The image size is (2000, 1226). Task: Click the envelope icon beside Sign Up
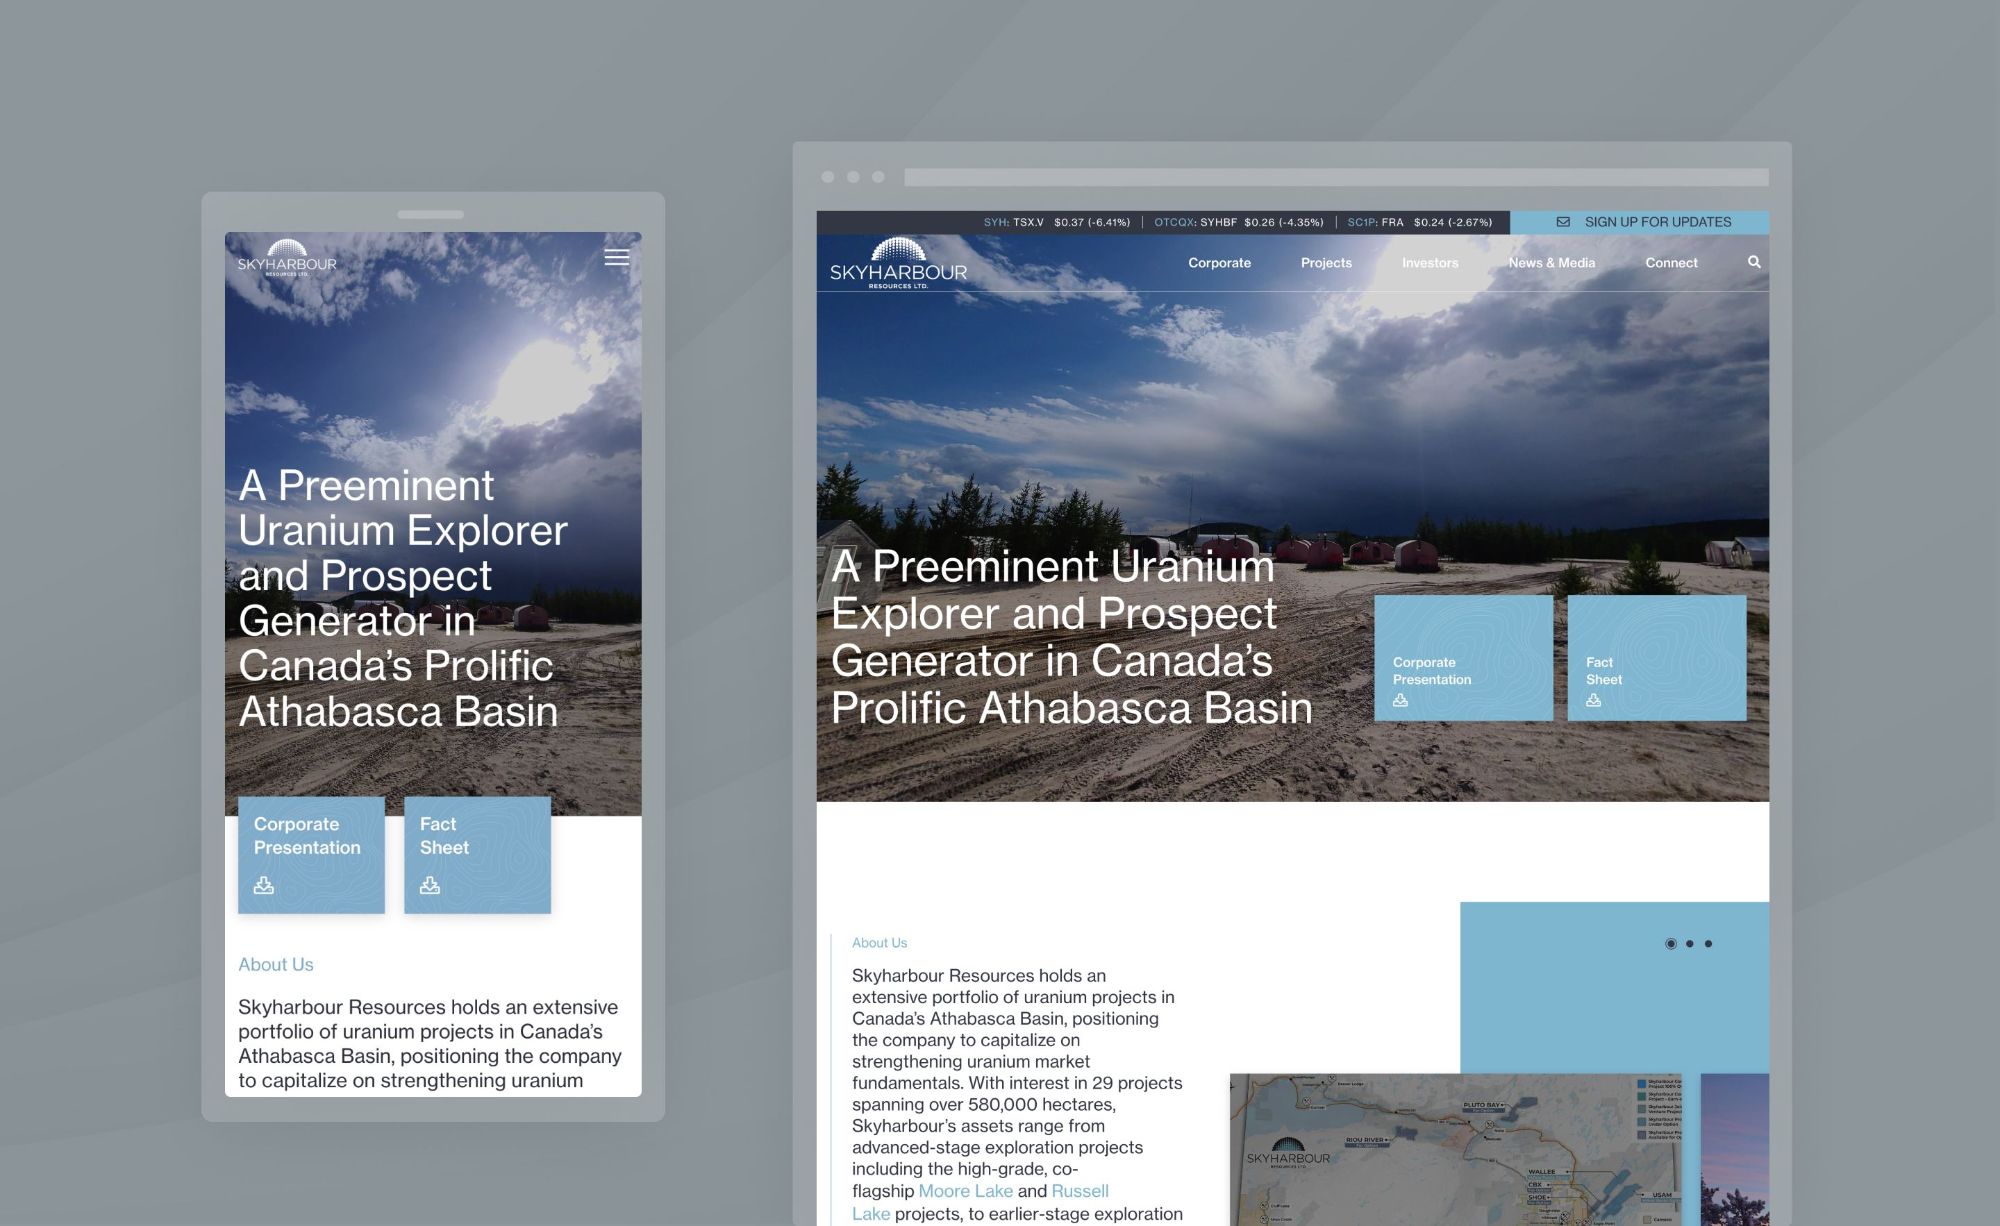[x=1563, y=222]
